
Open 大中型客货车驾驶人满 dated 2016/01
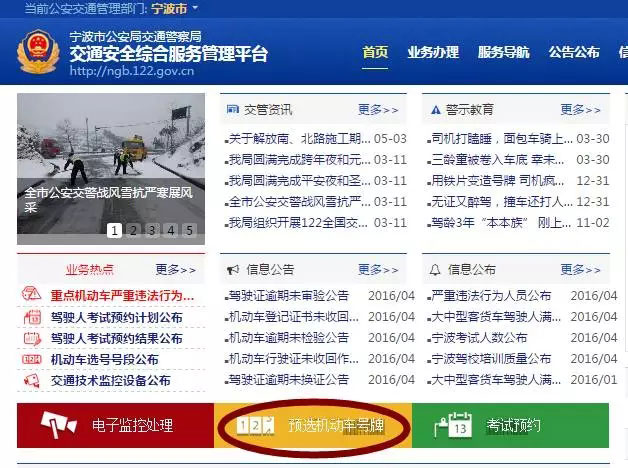tap(496, 380)
